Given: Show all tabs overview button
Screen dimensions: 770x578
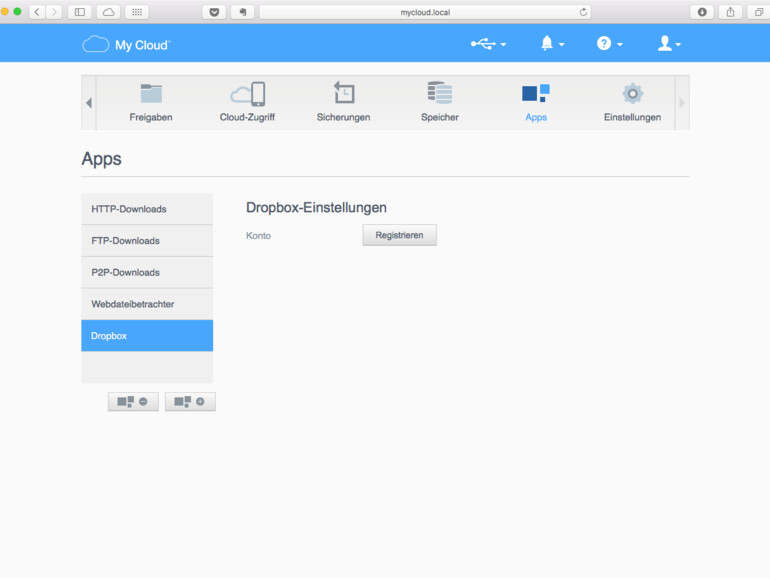Looking at the screenshot, I should coord(759,12).
